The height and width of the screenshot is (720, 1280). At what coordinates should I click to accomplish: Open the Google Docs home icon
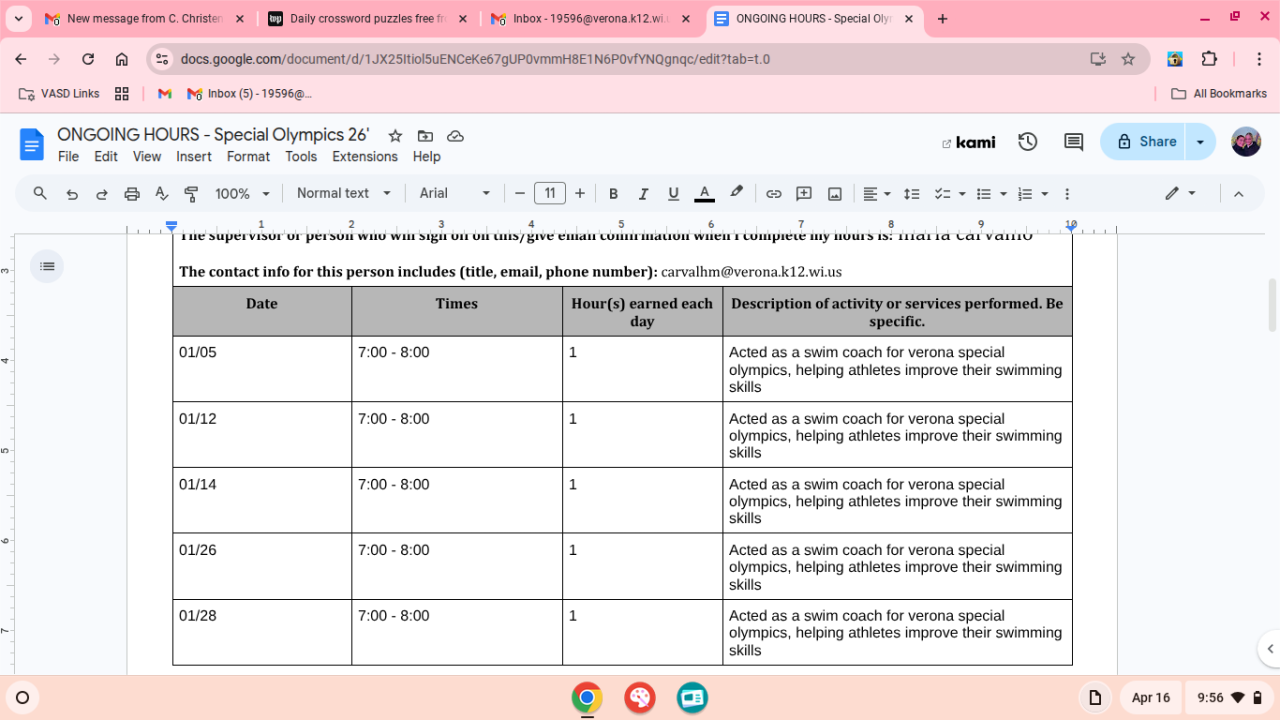click(x=32, y=144)
